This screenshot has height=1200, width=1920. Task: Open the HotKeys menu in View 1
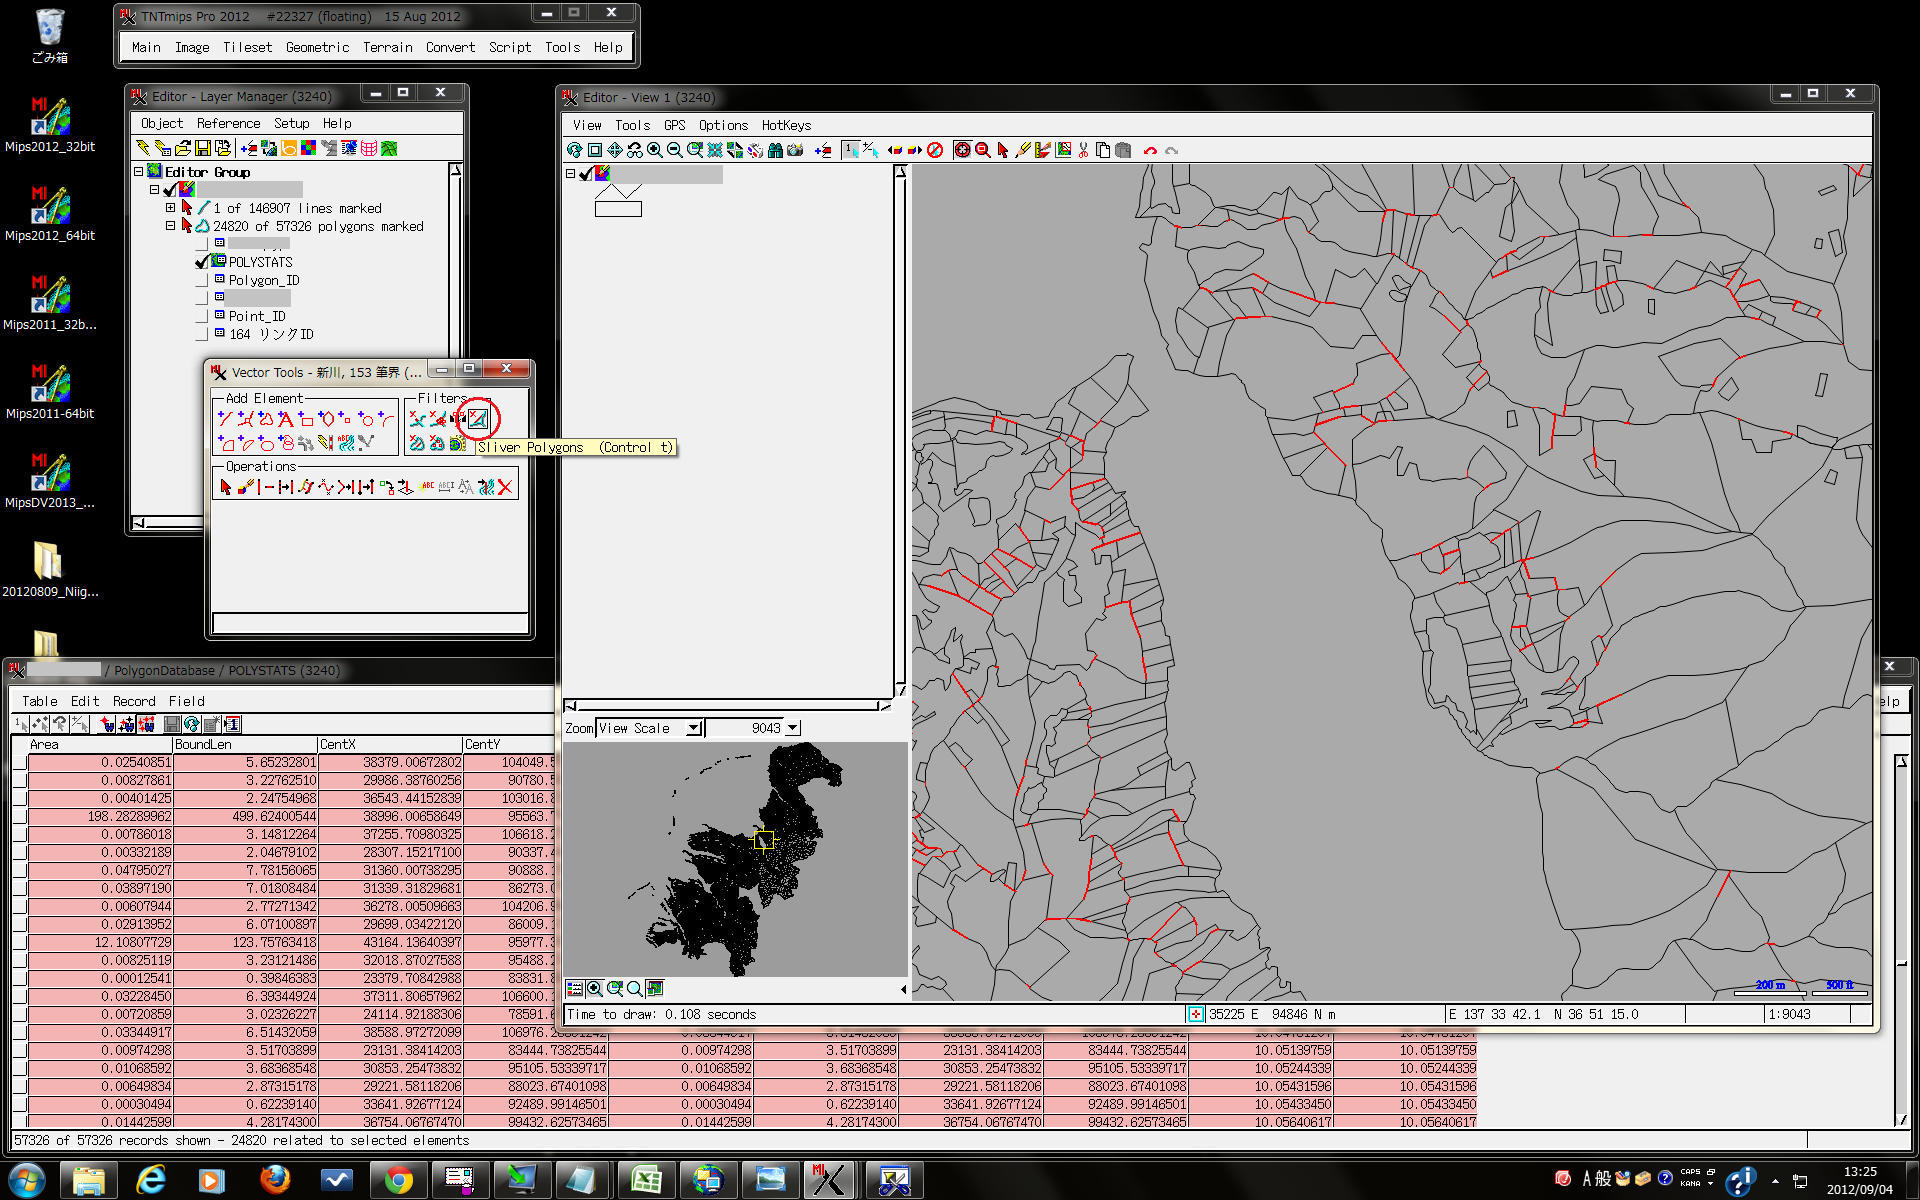pyautogui.click(x=786, y=125)
